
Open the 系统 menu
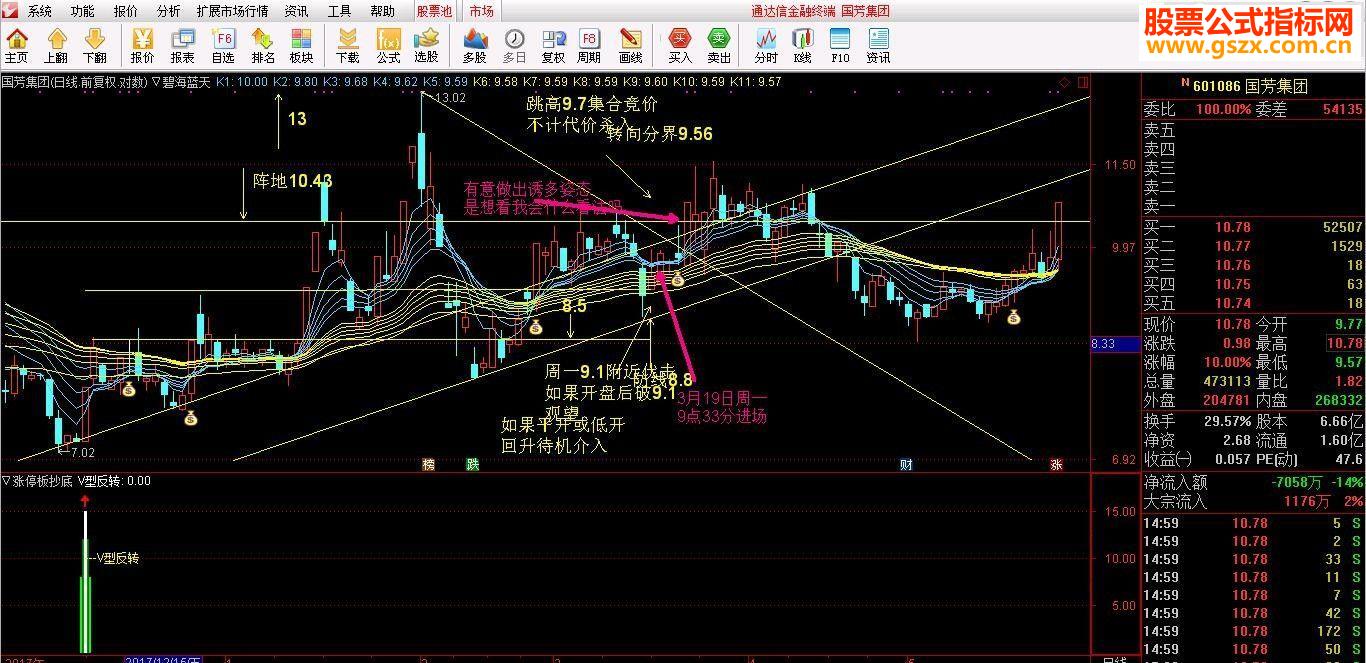click(40, 11)
